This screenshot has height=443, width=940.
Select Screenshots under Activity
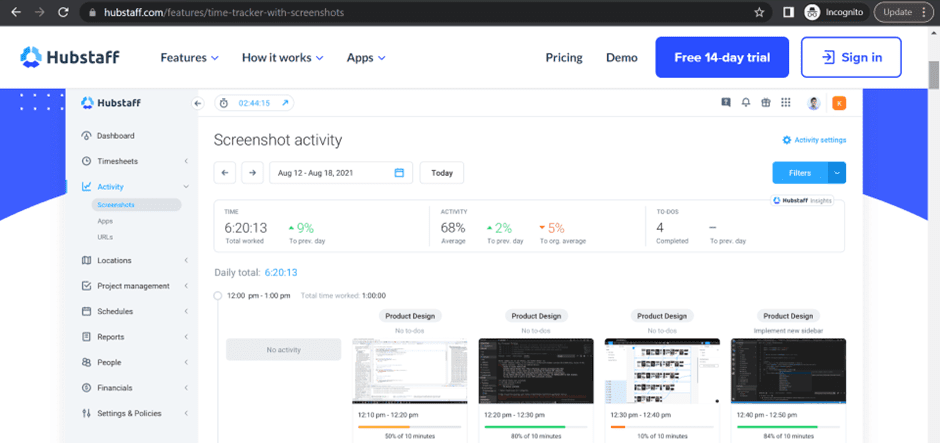point(136,205)
